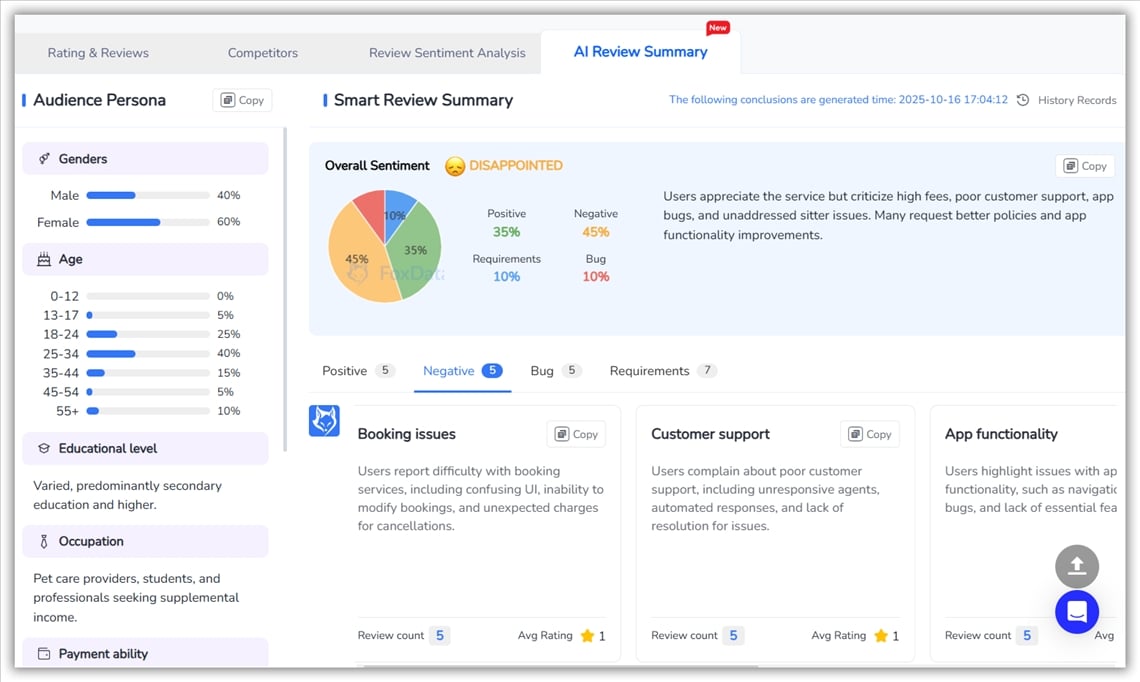The height and width of the screenshot is (682, 1140).
Task: Copy the Audience Persona section
Action: point(242,100)
